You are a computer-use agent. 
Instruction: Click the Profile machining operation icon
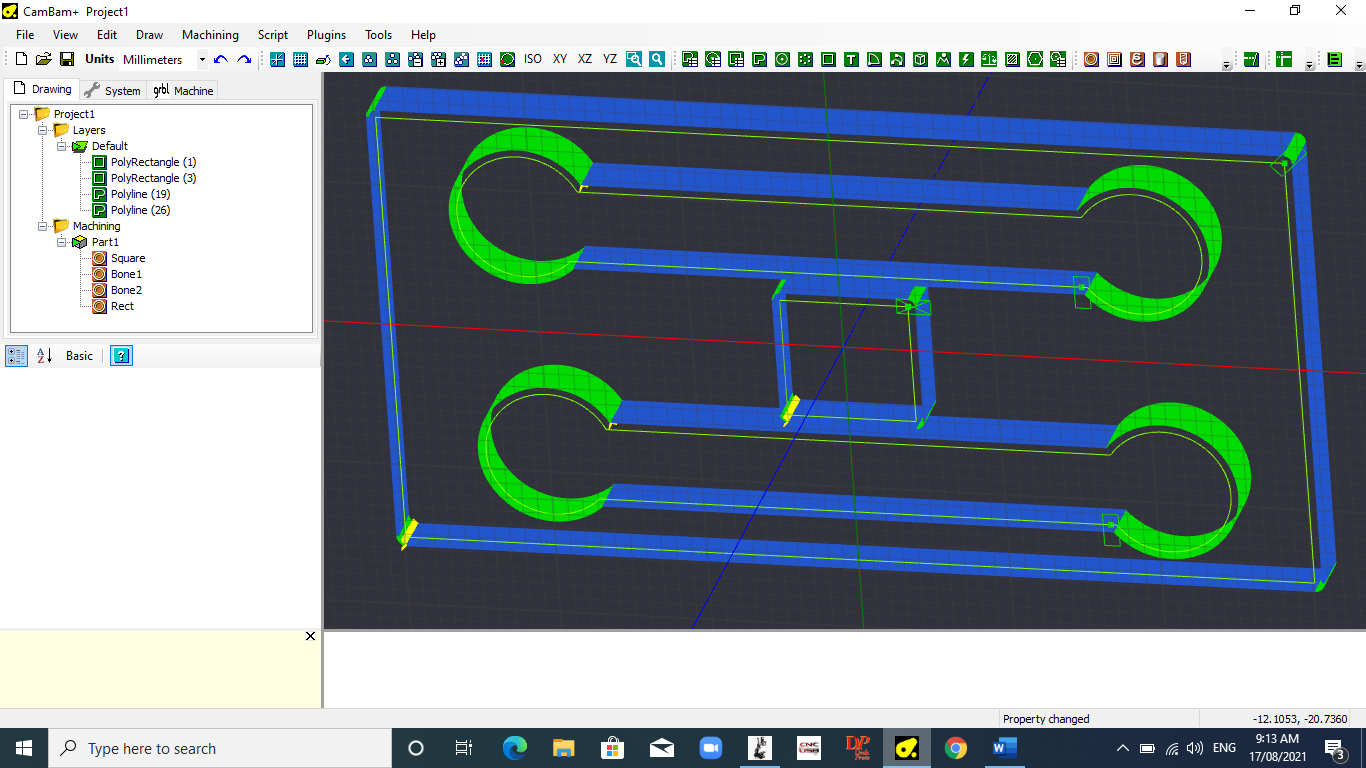coord(1091,59)
